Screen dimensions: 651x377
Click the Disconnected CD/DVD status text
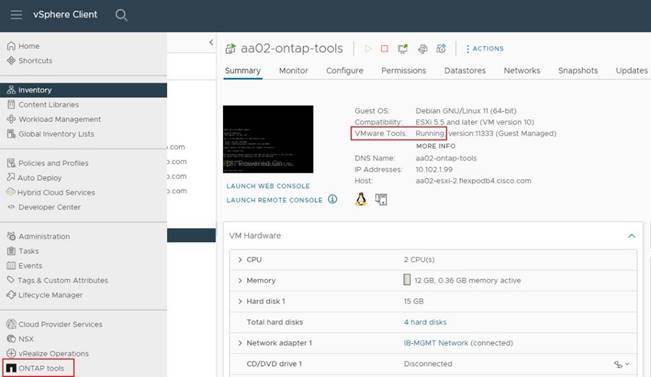tap(428, 364)
